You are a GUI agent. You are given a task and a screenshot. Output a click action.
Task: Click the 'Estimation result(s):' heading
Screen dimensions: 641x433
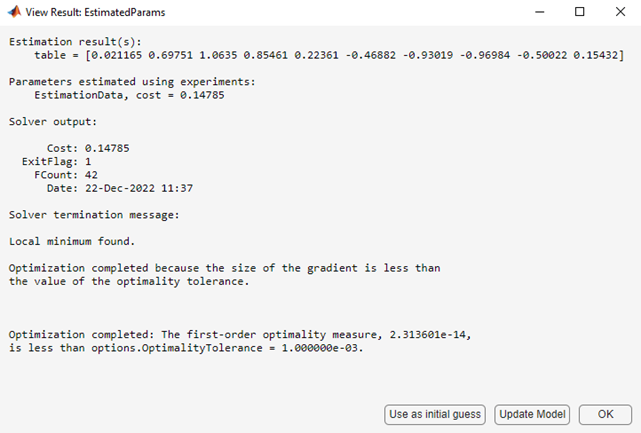pos(68,42)
